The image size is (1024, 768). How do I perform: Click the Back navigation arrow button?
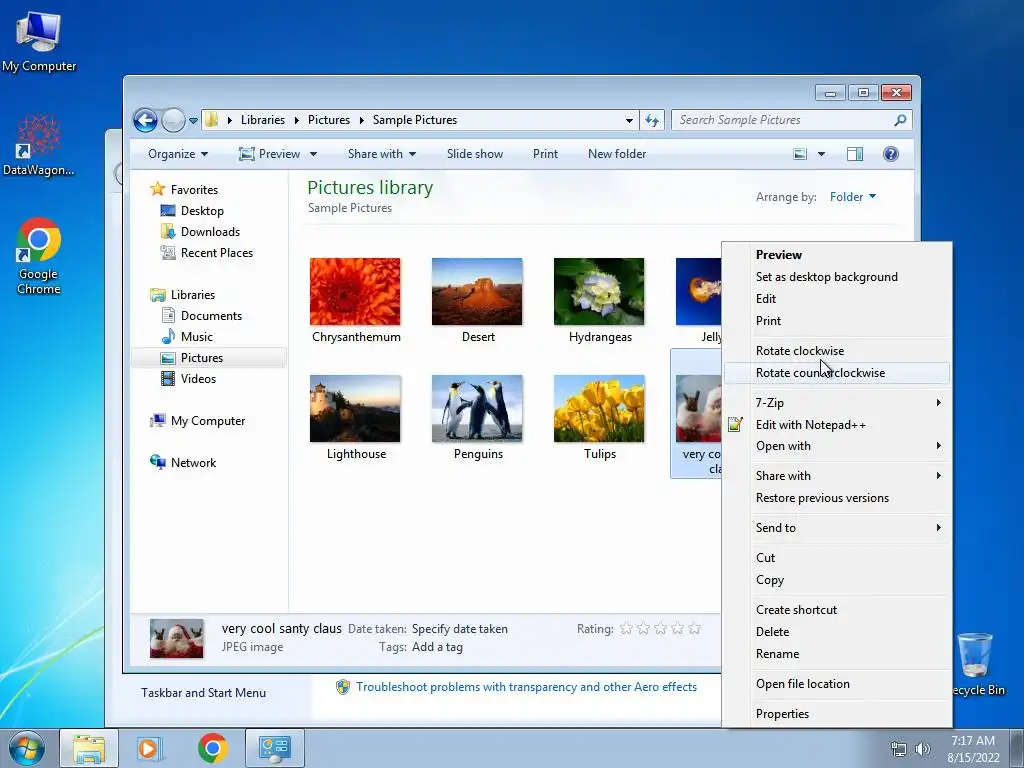coord(145,120)
